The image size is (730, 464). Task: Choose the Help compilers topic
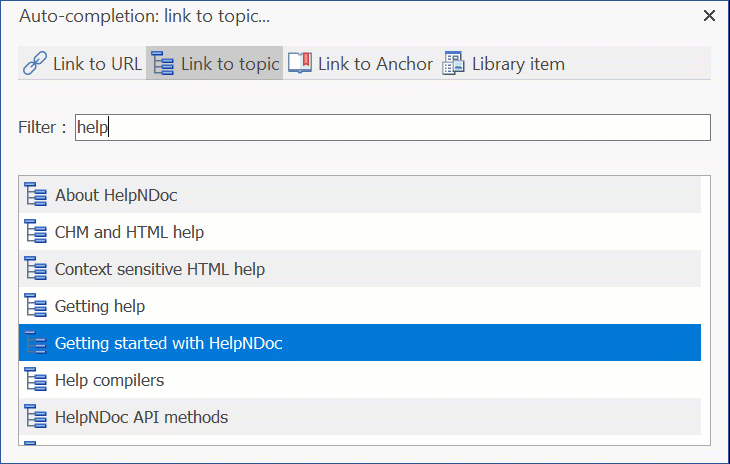[360, 379]
